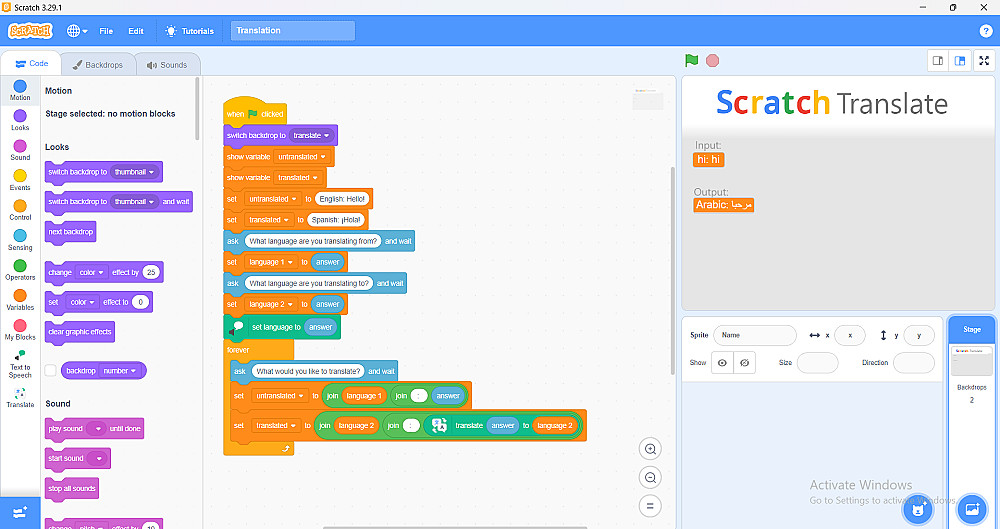Click the block palette vertical scrollbar
Screen dimensions: 1000x529
coord(198,108)
